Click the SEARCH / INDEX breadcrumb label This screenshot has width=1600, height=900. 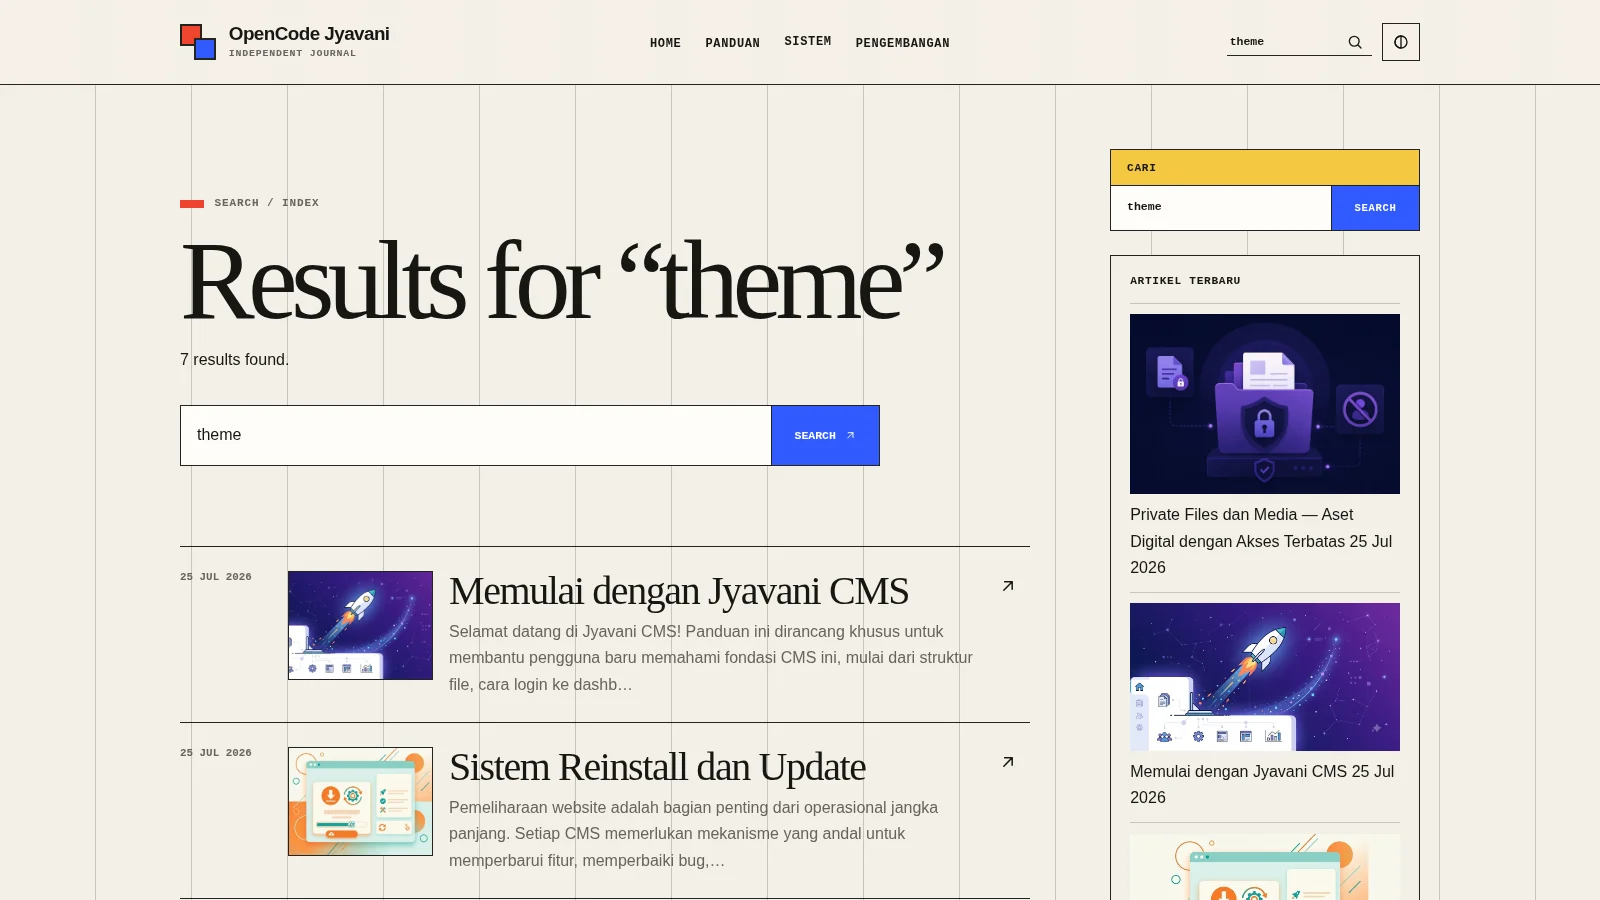click(266, 203)
